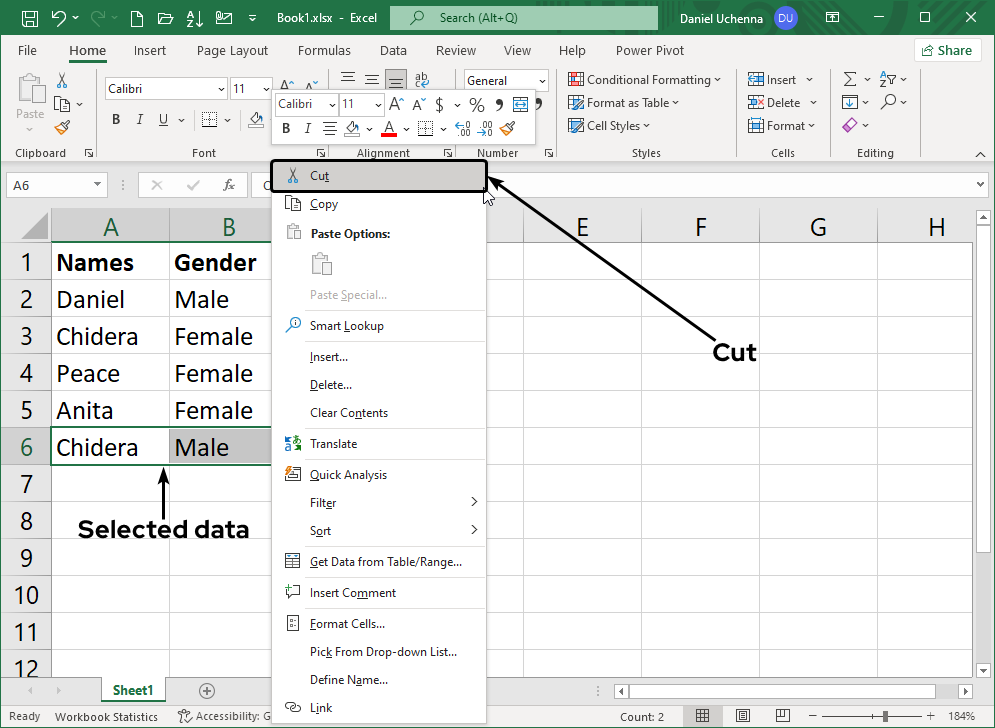Image resolution: width=995 pixels, height=728 pixels.
Task: Open the Formulas ribbon tab
Action: (324, 50)
